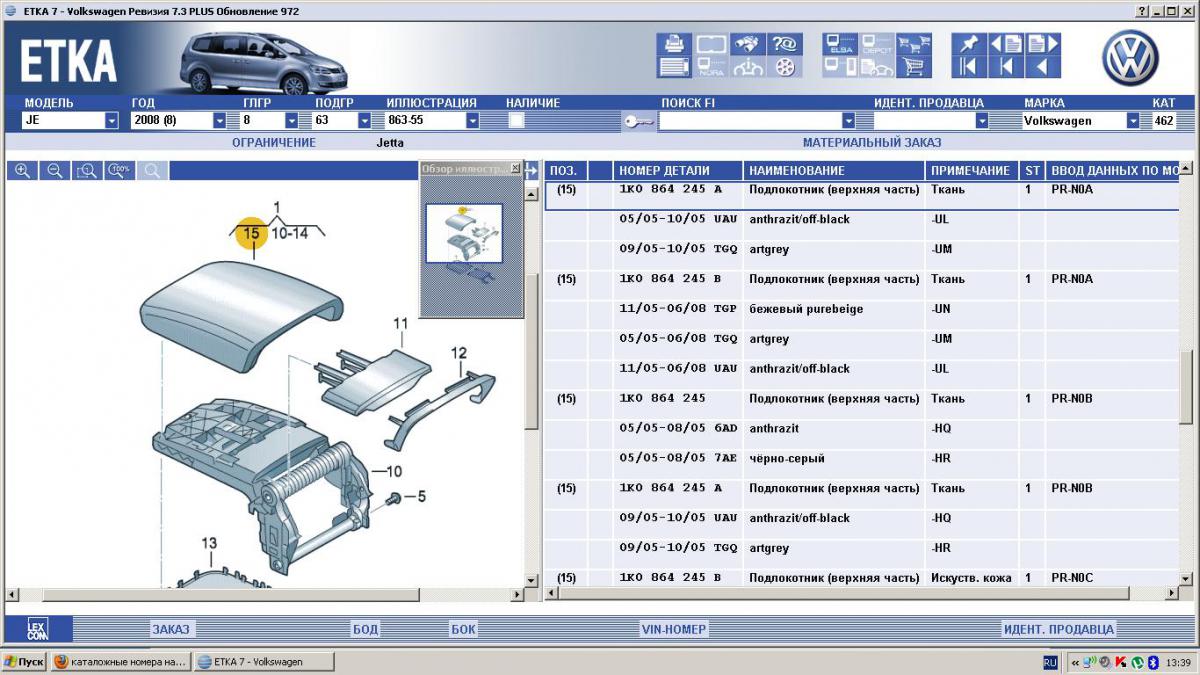Toggle the НАЛИЧИЕ checkbox

point(517,121)
